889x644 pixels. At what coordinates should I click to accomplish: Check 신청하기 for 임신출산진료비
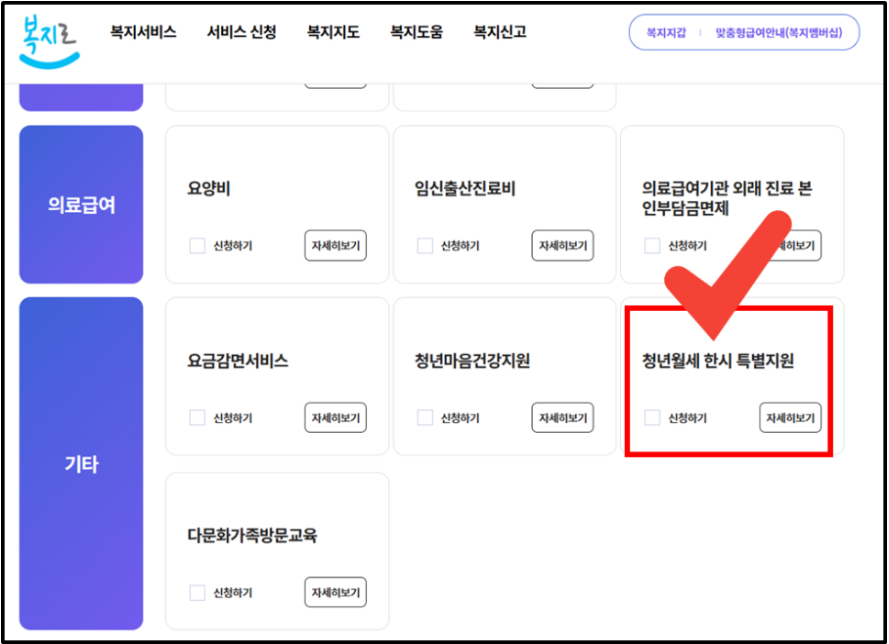tap(424, 245)
